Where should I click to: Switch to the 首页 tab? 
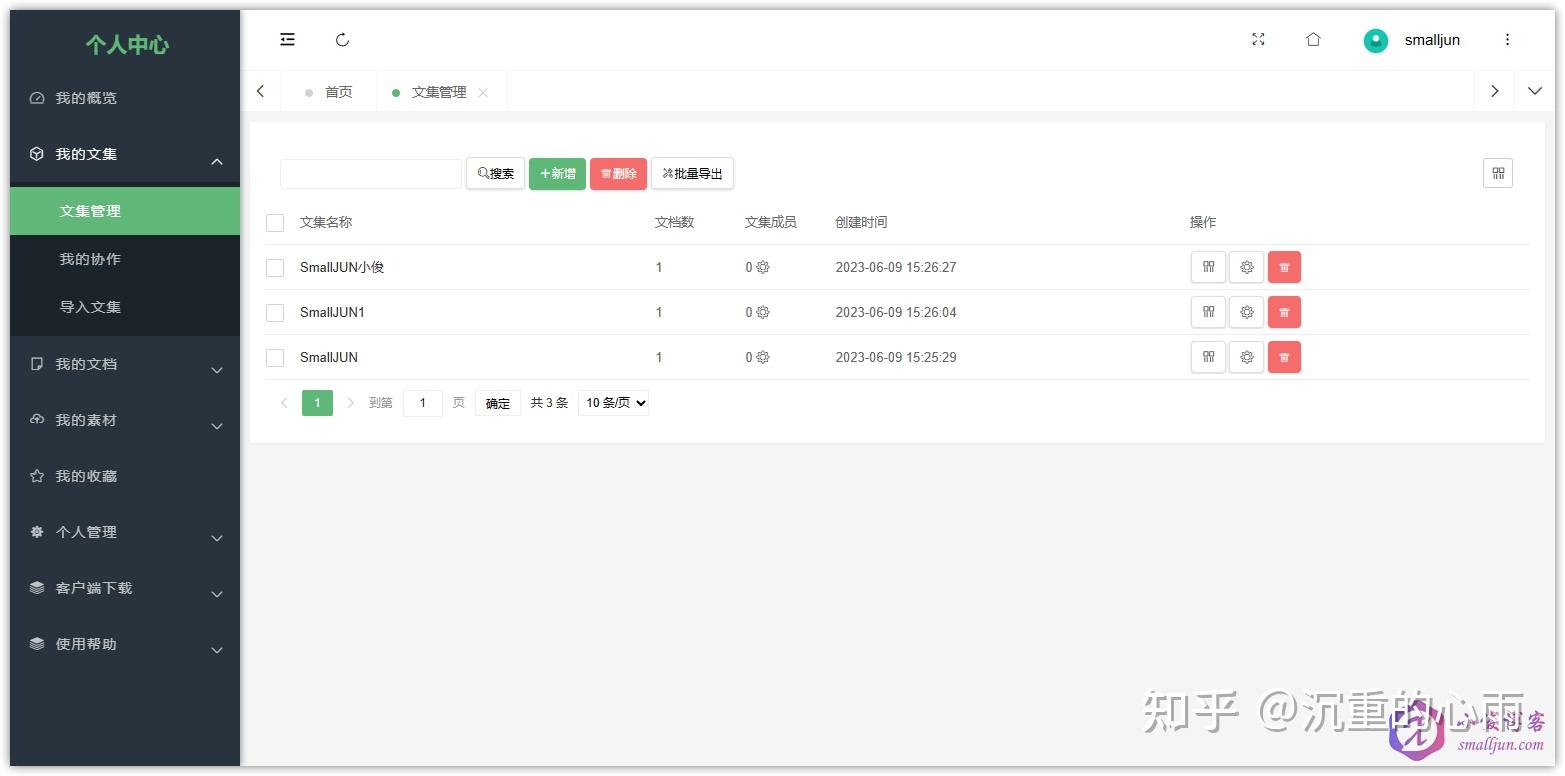point(337,91)
